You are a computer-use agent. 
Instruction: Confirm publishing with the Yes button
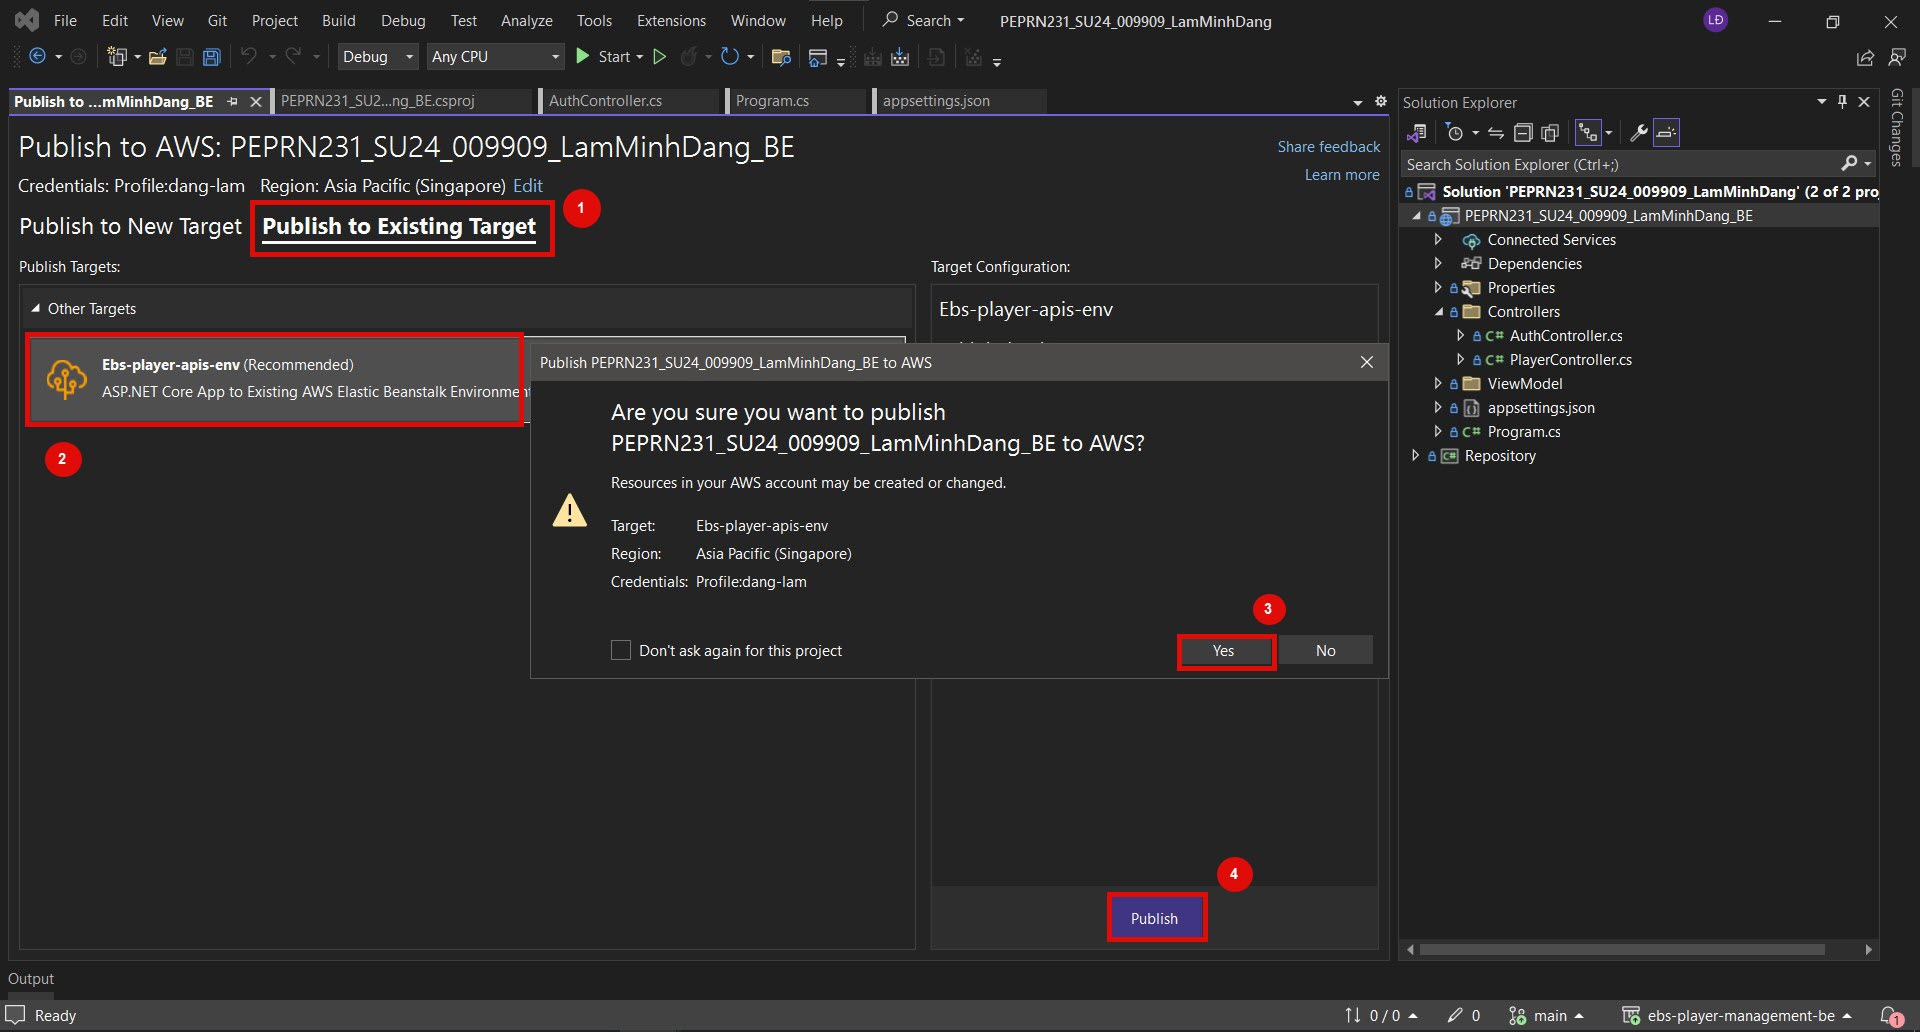pyautogui.click(x=1224, y=651)
